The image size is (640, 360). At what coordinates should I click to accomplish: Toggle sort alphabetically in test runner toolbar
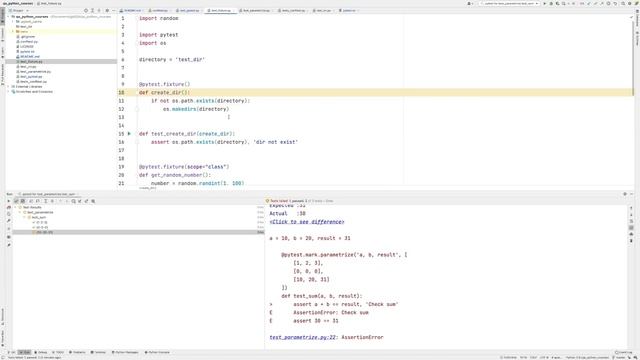point(31,201)
